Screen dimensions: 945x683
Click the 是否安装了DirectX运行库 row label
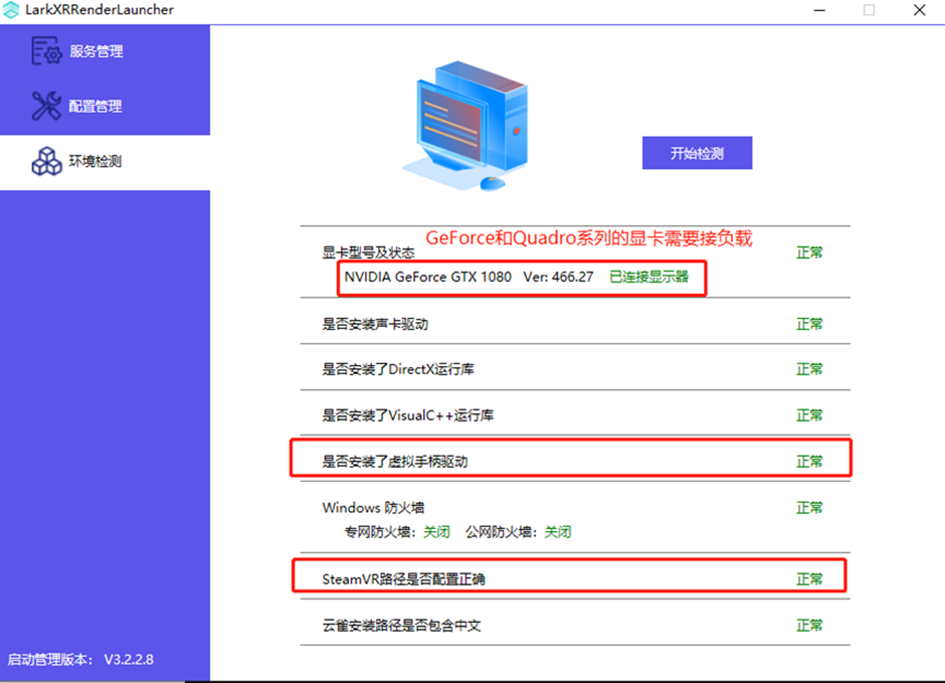coord(398,370)
